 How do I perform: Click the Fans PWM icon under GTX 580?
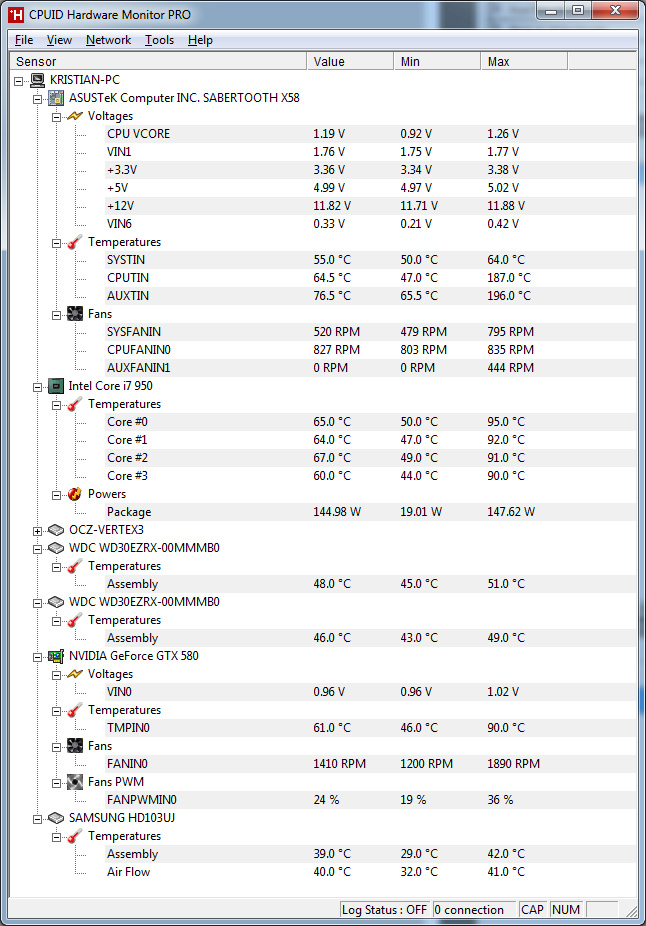pyautogui.click(x=74, y=782)
